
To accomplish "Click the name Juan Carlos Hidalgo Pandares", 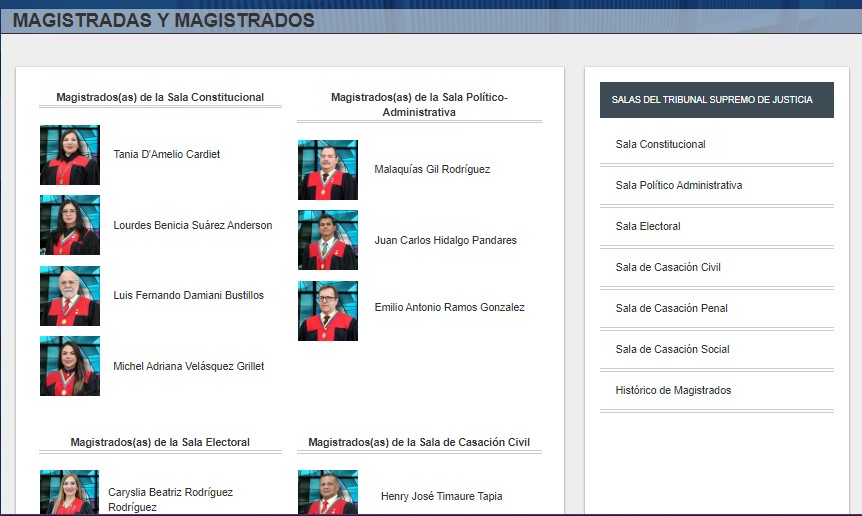I will (x=445, y=240).
